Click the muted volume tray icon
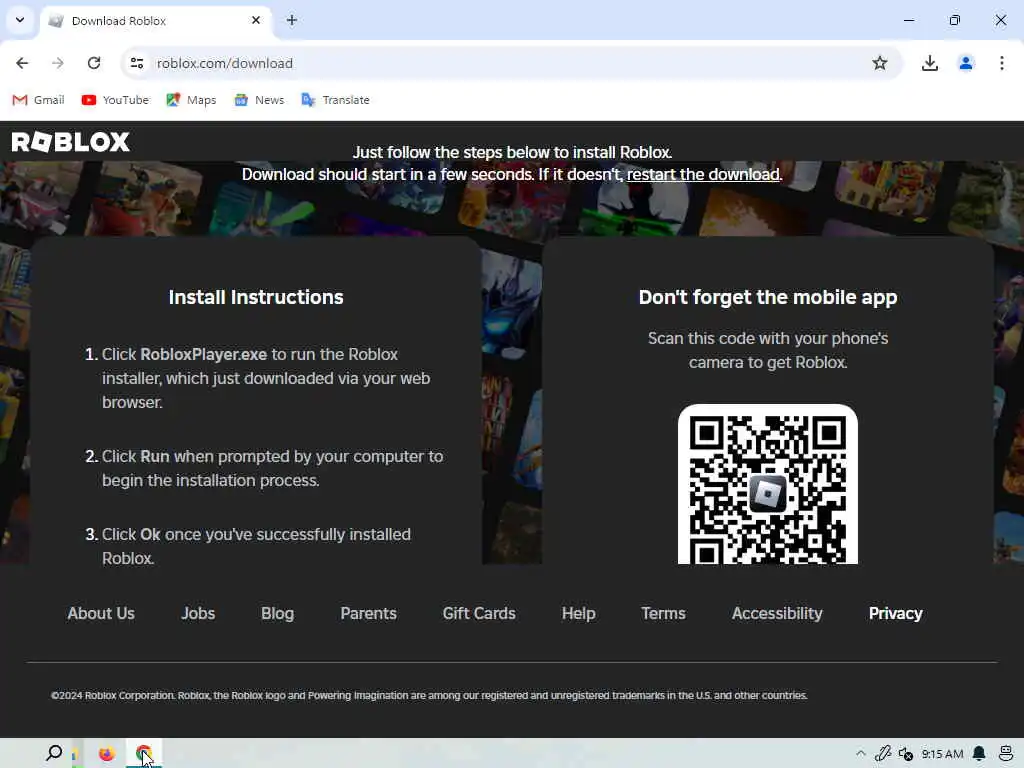The height and width of the screenshot is (768, 1024). 905,754
